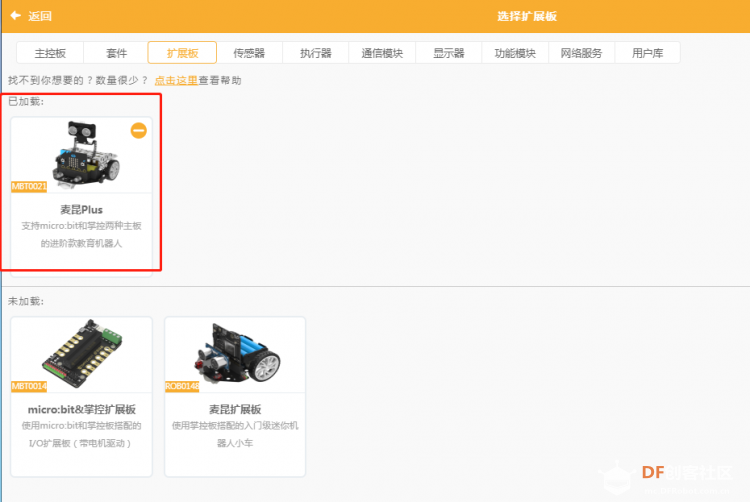This screenshot has width=750, height=502.
Task: Open the 点击这里 help link
Action: coord(176,80)
